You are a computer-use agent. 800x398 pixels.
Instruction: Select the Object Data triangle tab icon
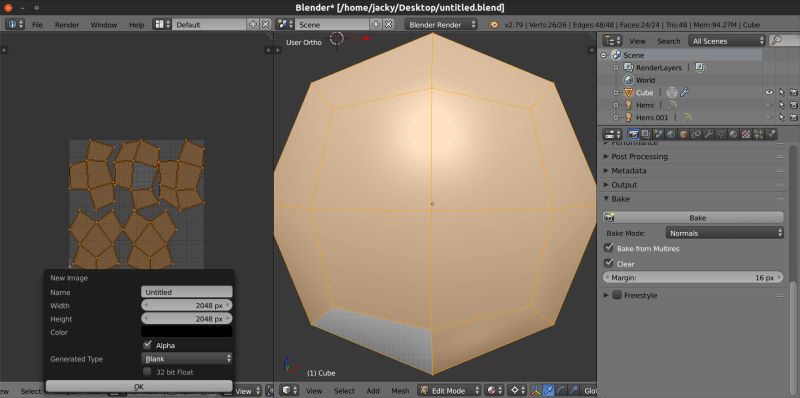click(x=721, y=134)
